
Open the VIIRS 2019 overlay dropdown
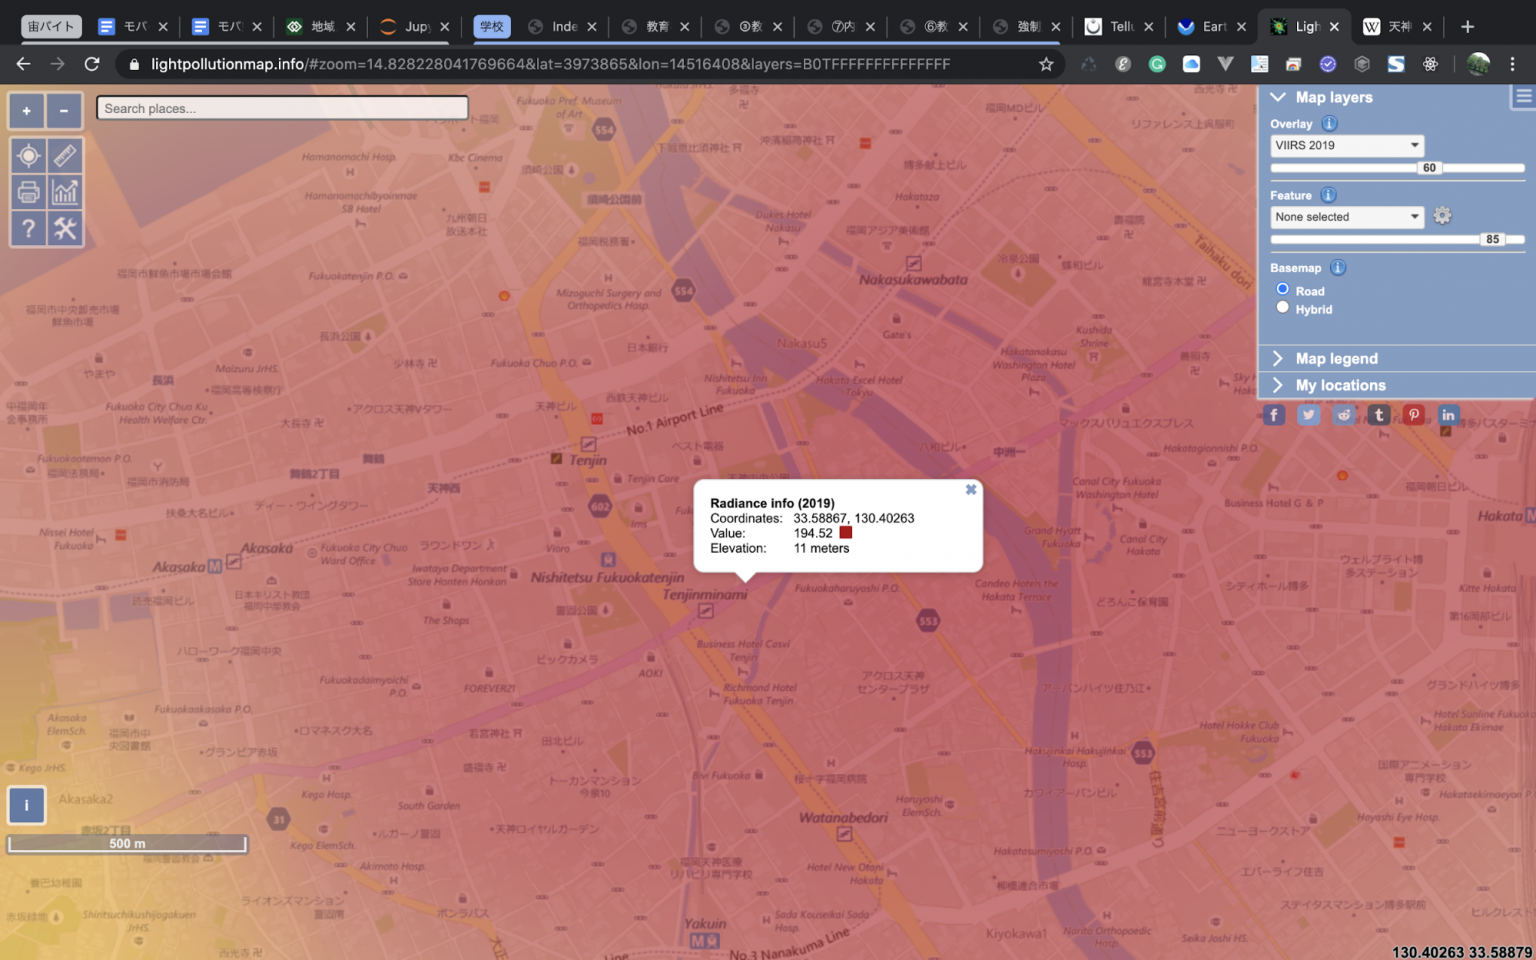[x=1347, y=145]
